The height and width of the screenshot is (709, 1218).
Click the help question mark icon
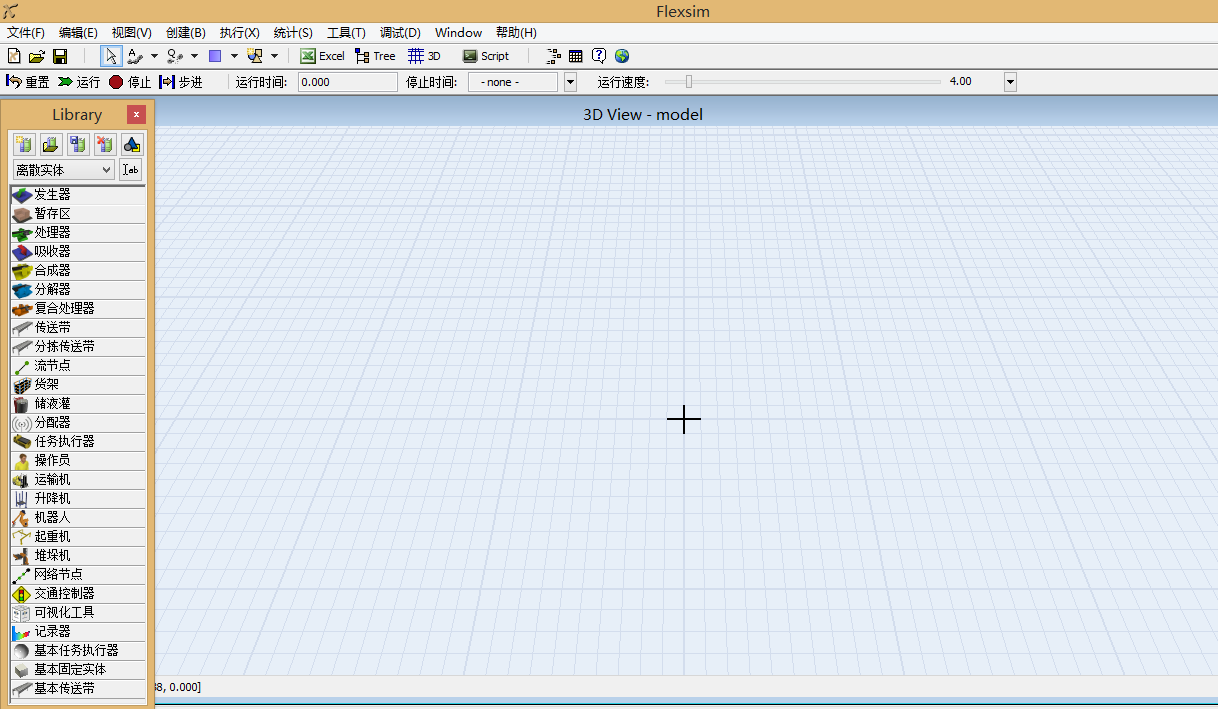coord(599,56)
